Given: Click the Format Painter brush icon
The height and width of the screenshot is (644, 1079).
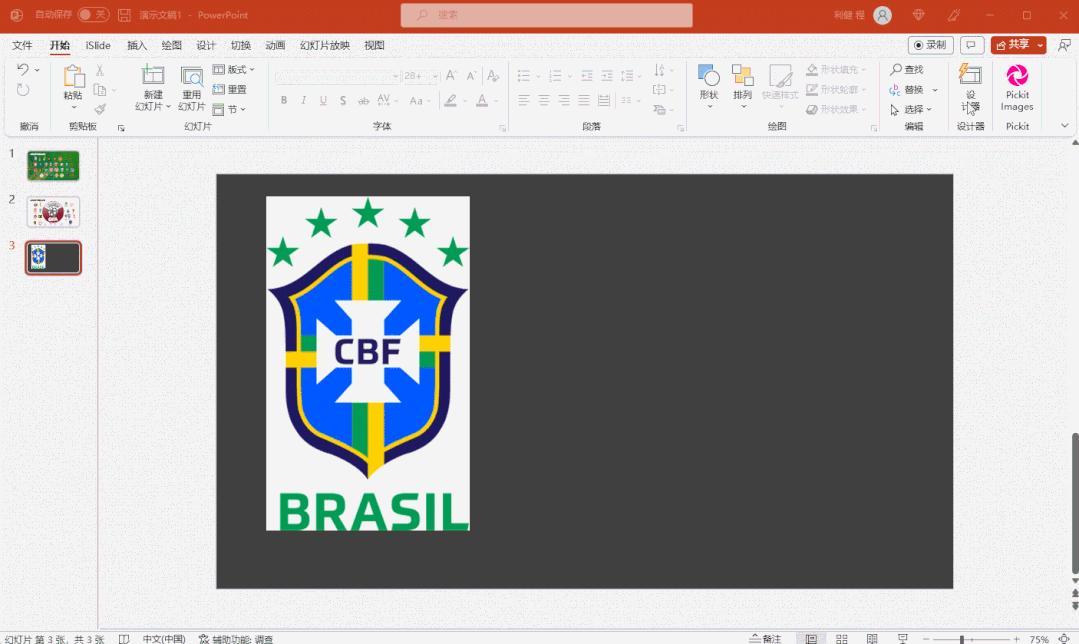Looking at the screenshot, I should click(x=100, y=109).
